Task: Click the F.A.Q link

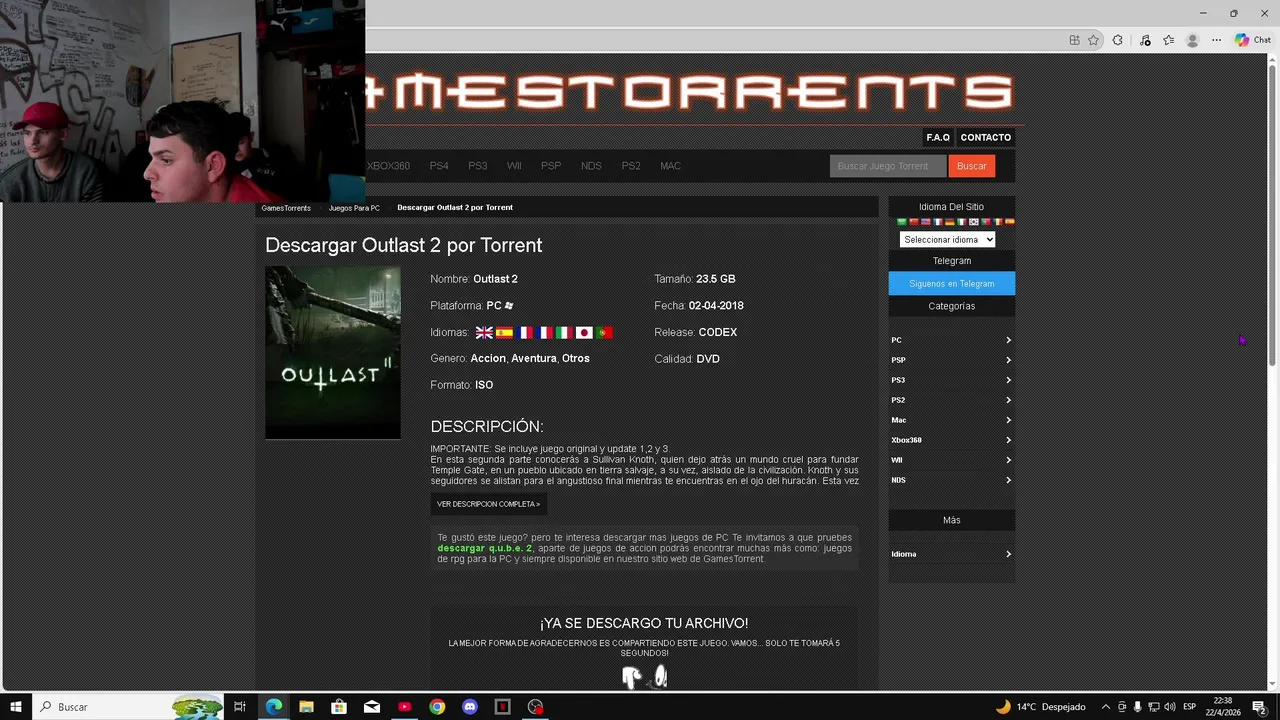Action: tap(938, 137)
